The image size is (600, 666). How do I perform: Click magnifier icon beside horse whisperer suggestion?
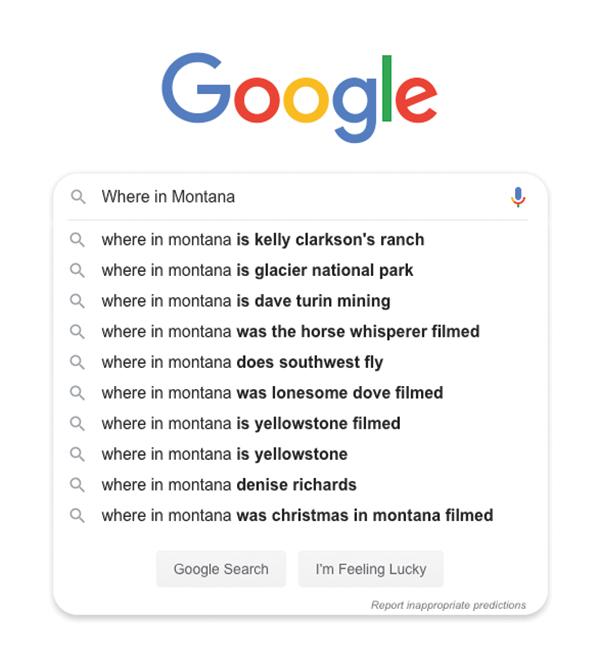coord(77,331)
